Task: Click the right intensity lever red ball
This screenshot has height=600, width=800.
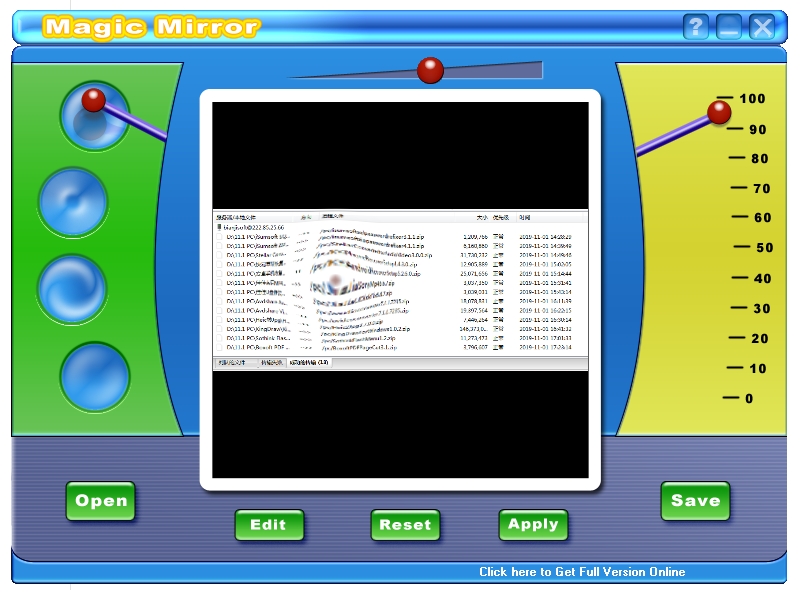Action: [719, 112]
